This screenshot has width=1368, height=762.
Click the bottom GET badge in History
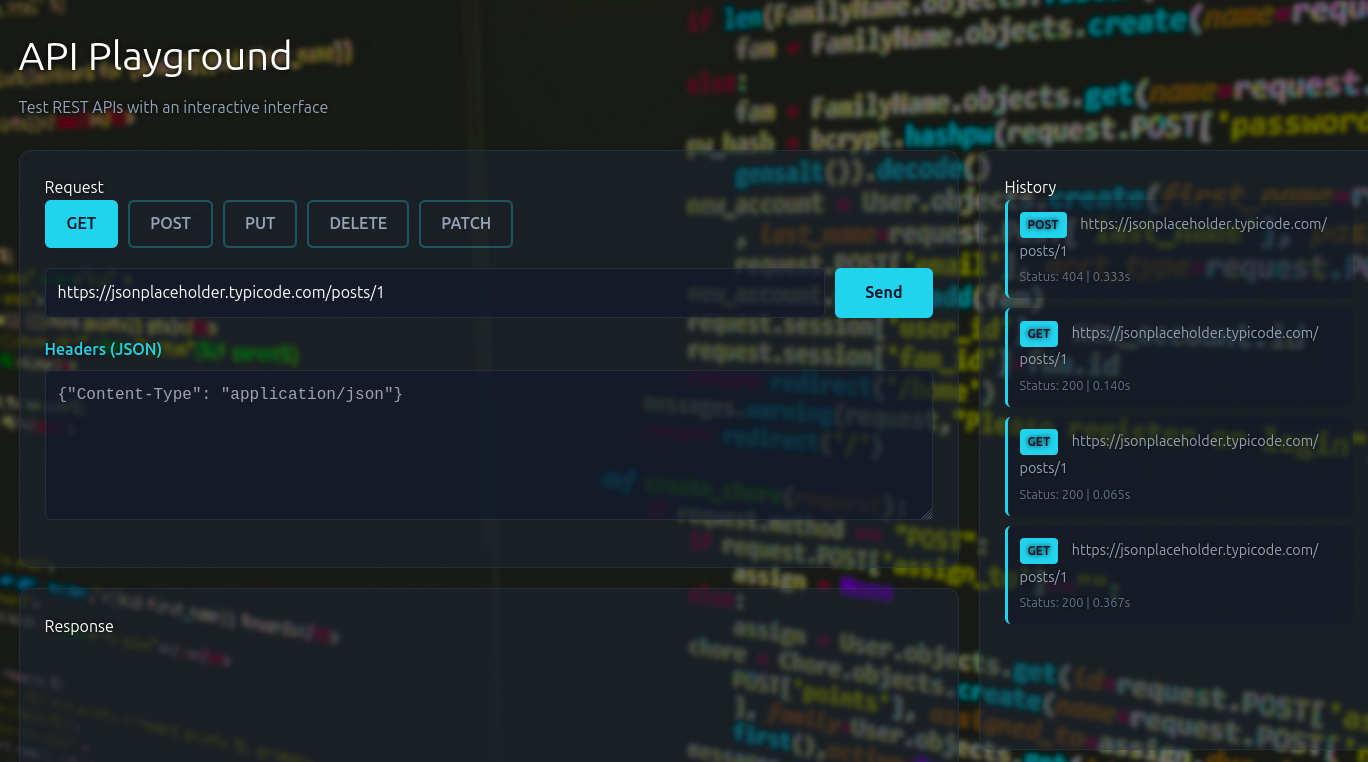point(1039,550)
